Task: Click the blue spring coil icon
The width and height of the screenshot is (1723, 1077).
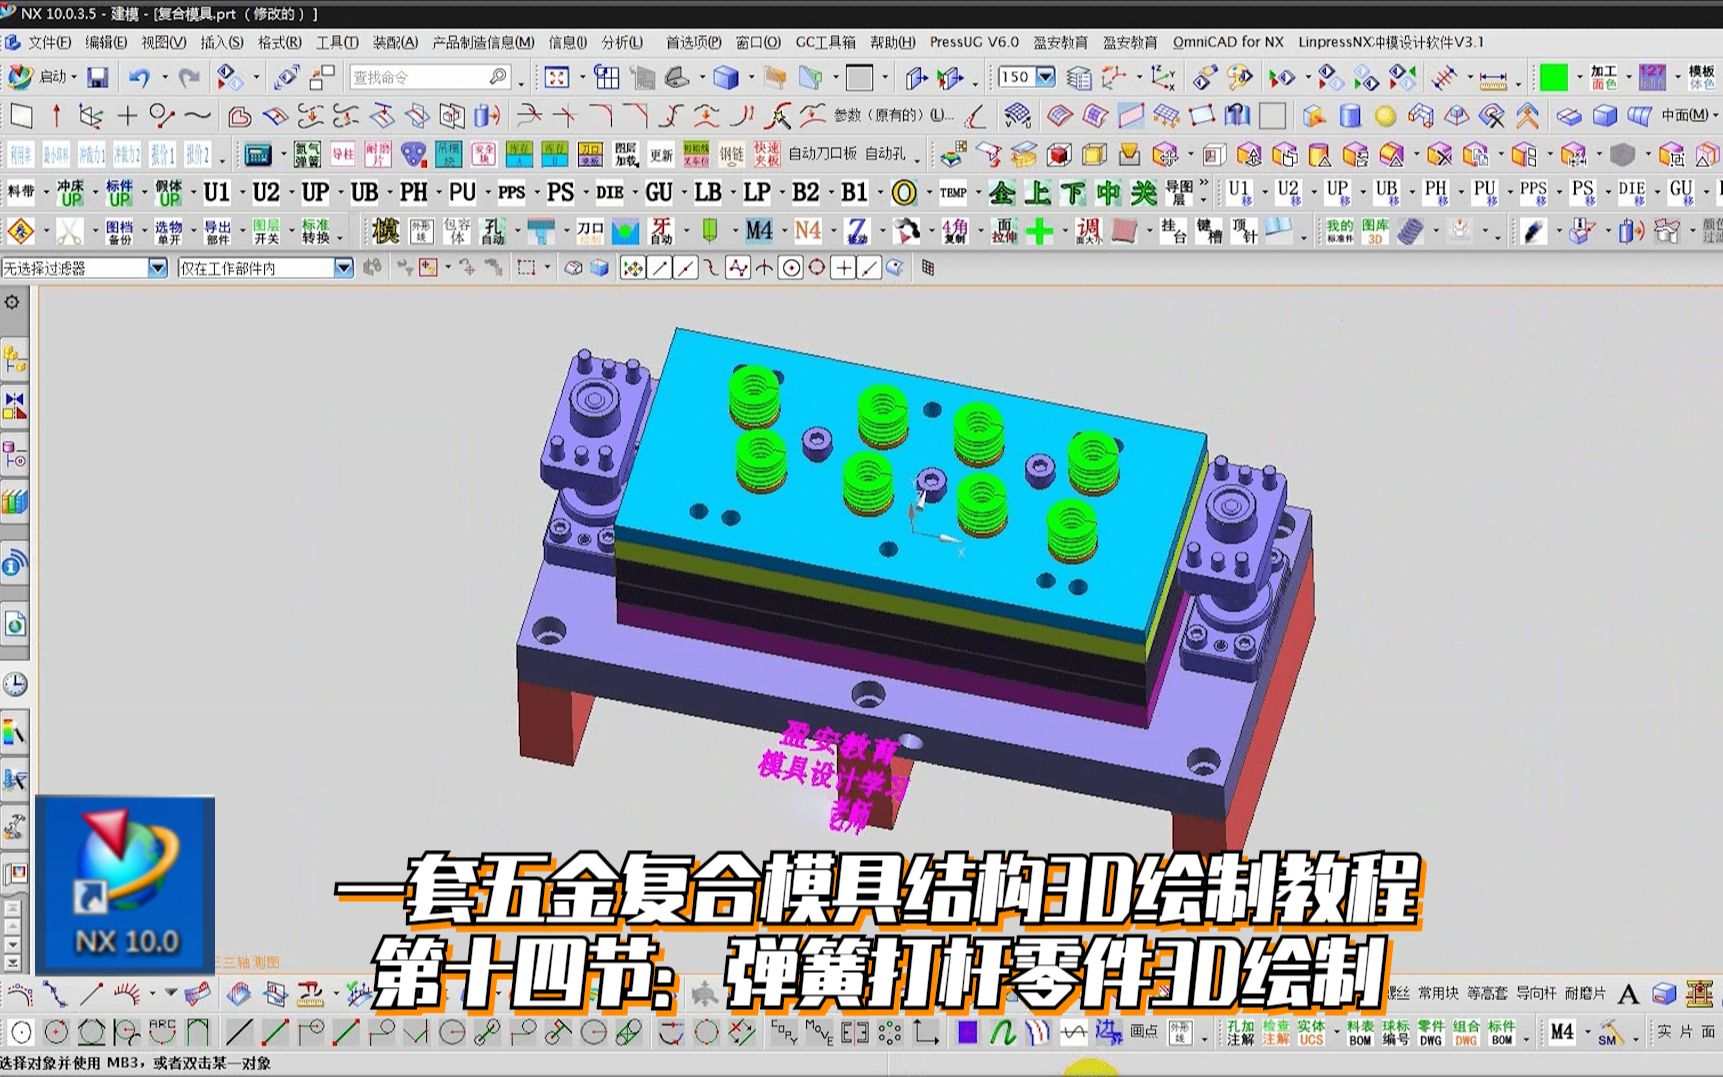Action: (x=1410, y=232)
